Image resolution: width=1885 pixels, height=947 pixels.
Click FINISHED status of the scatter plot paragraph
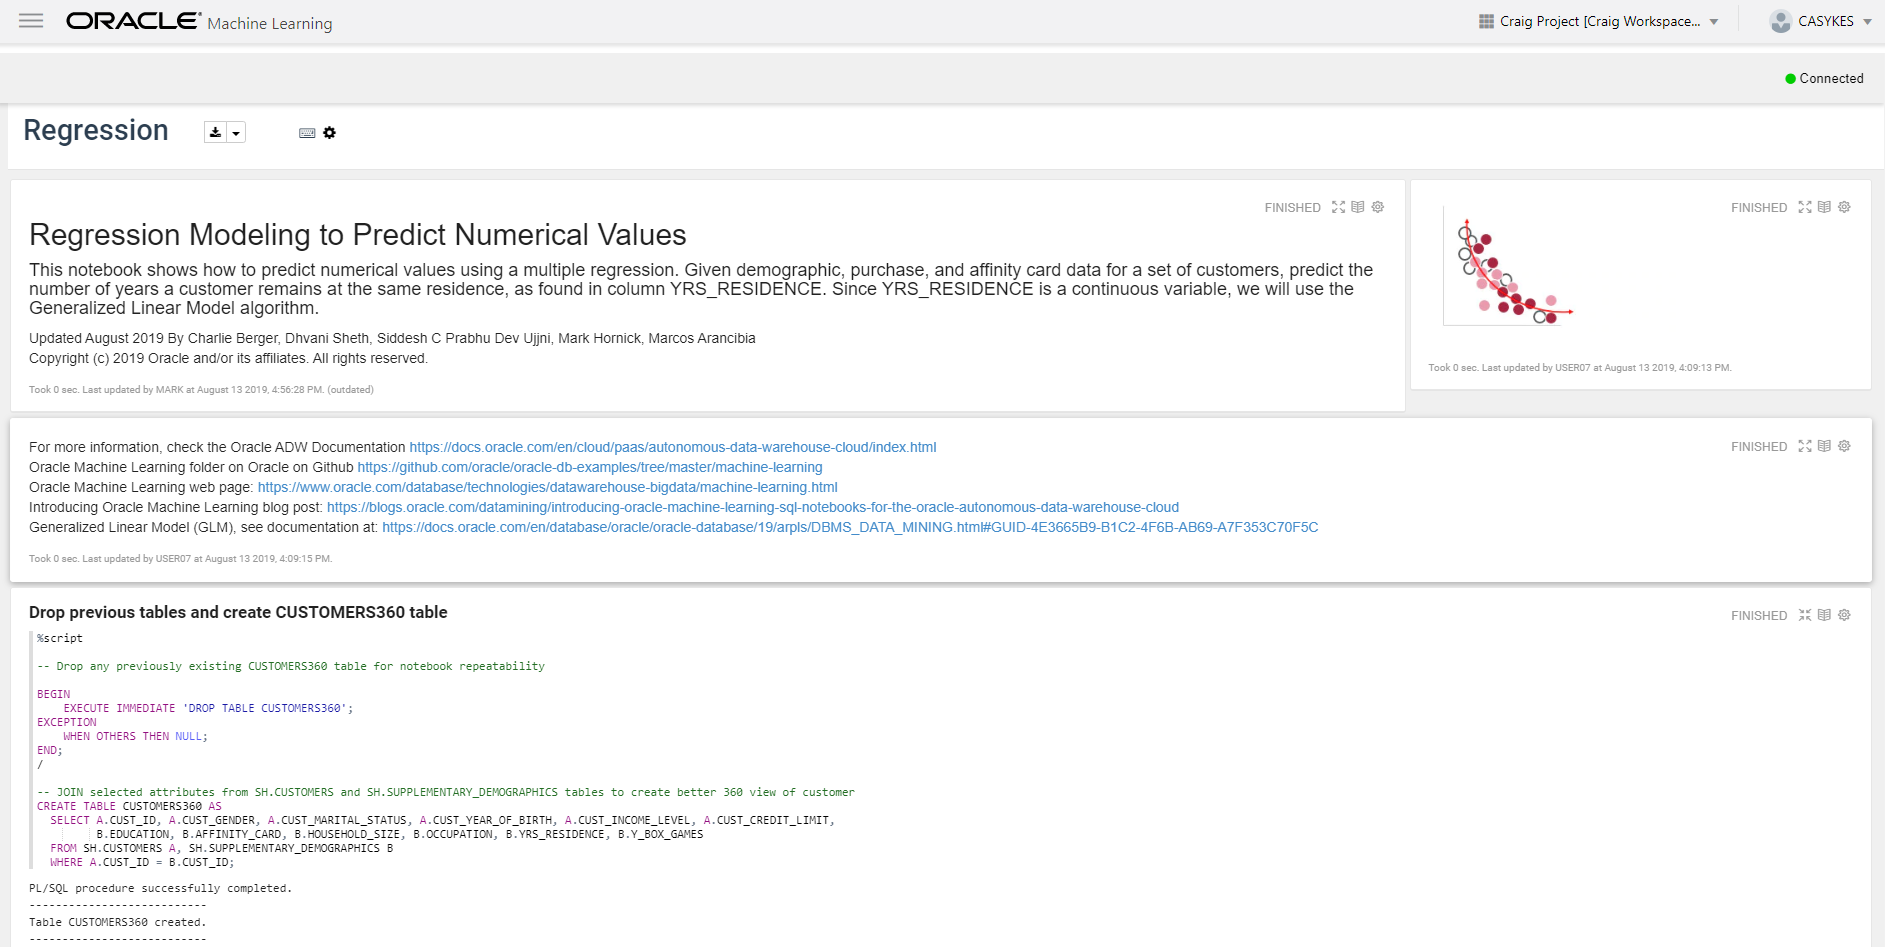coord(1759,208)
